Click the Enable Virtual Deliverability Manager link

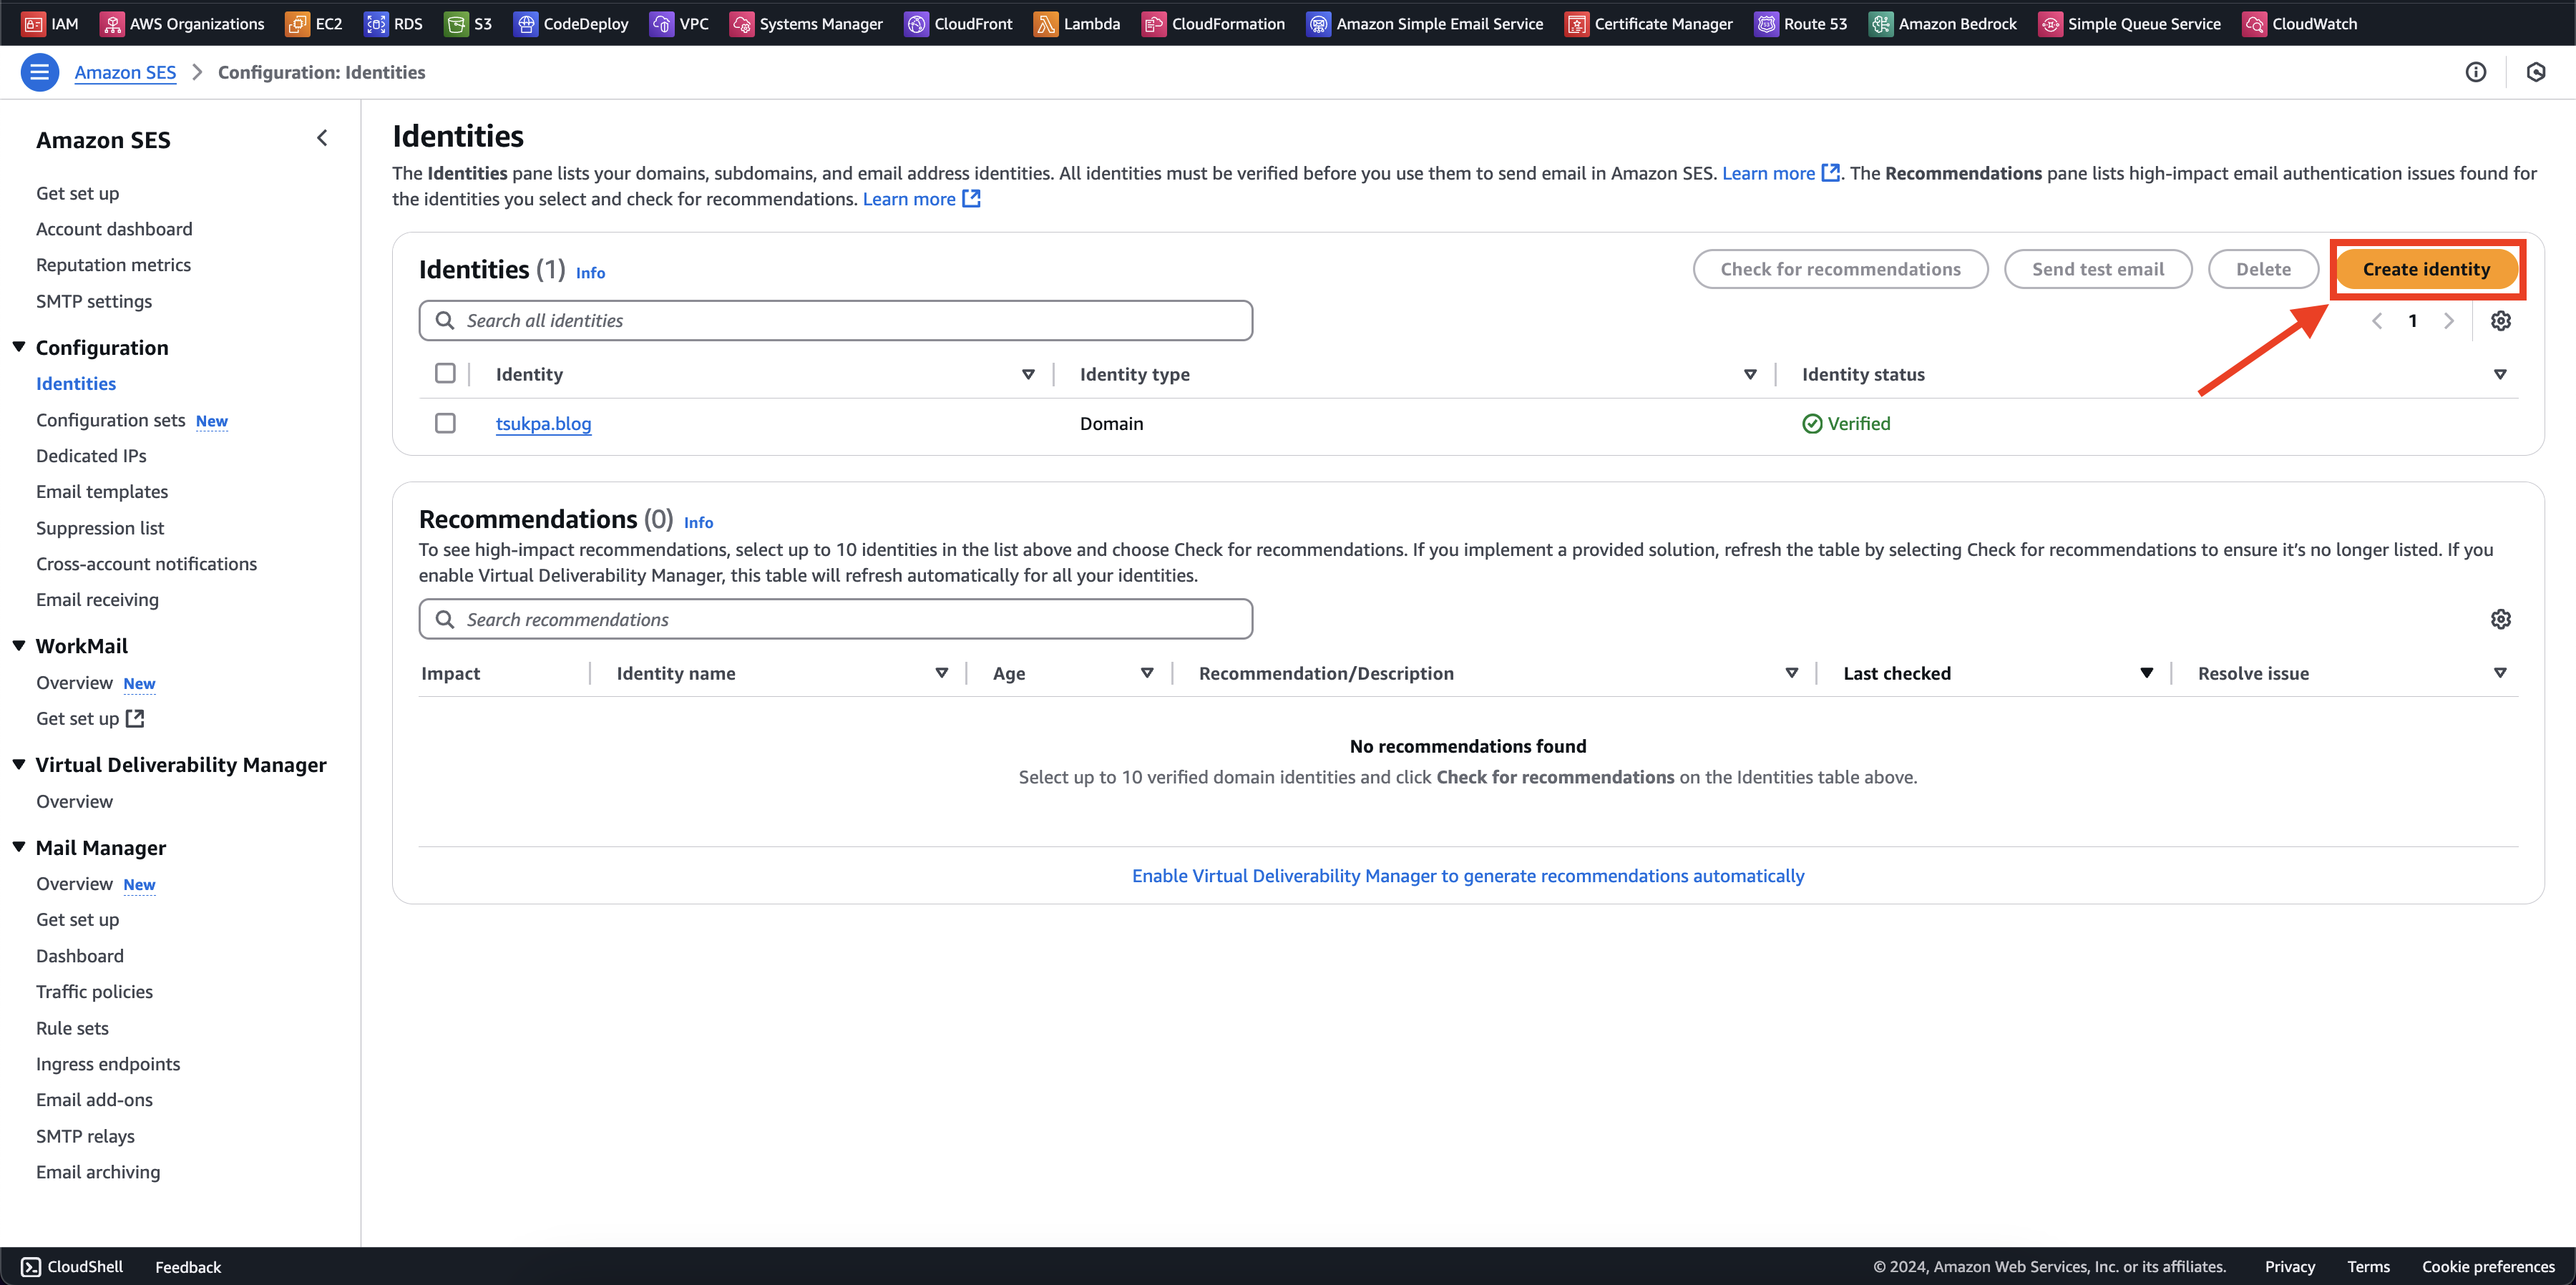pos(1467,874)
